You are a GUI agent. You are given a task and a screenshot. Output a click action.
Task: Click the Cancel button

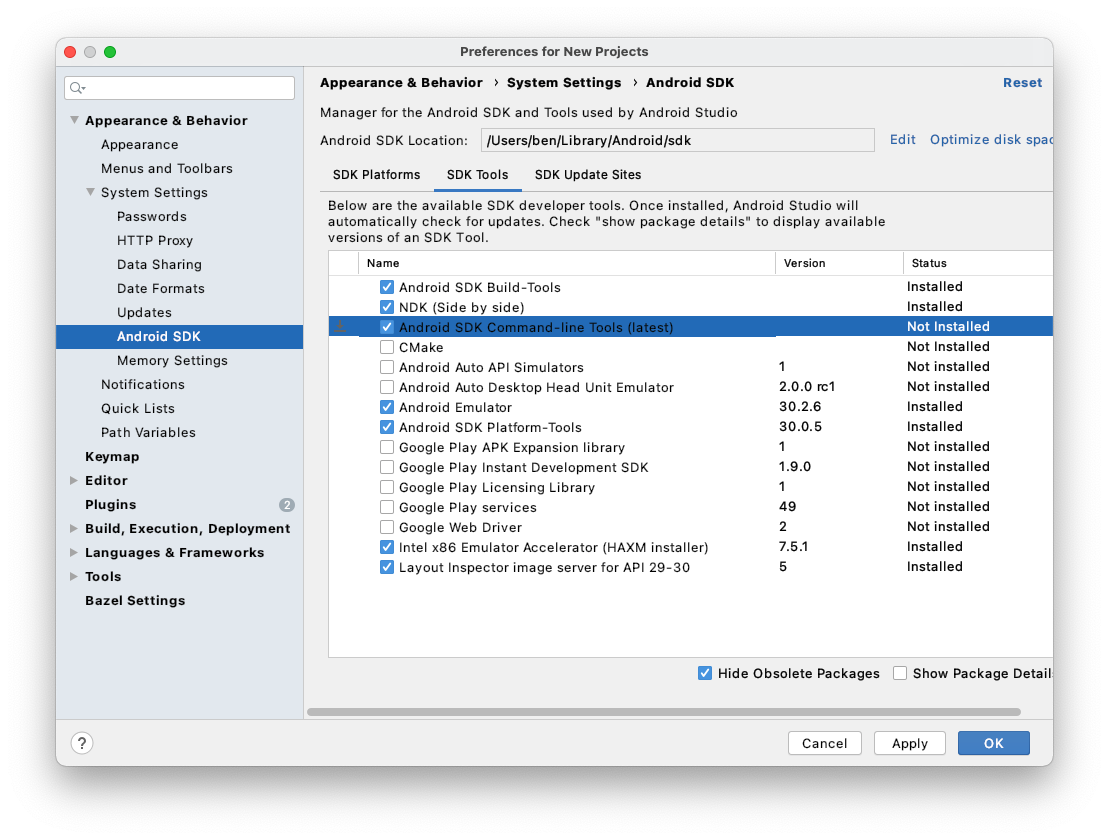coord(825,743)
